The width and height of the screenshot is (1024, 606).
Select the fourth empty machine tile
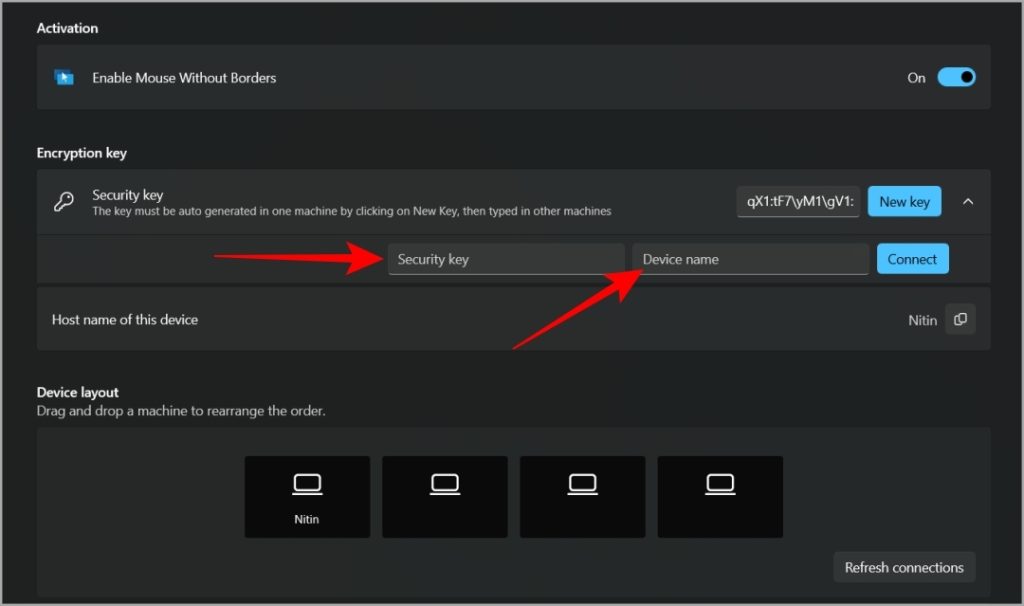click(720, 497)
